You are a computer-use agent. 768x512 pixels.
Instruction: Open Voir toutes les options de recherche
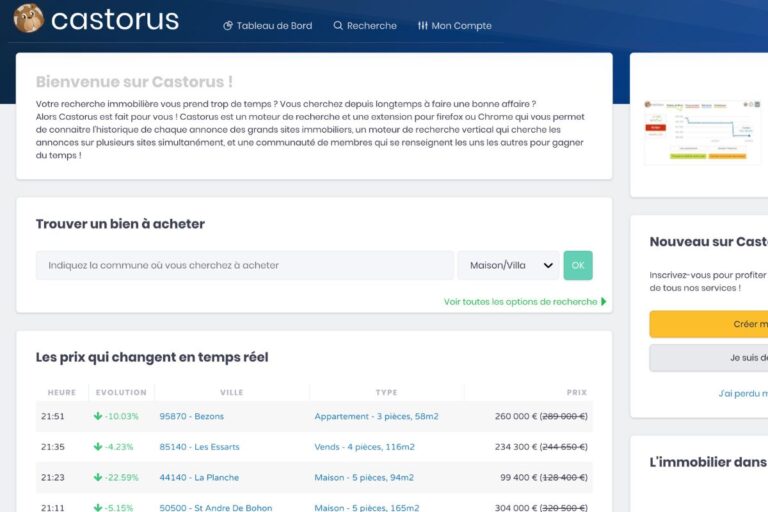click(521, 301)
